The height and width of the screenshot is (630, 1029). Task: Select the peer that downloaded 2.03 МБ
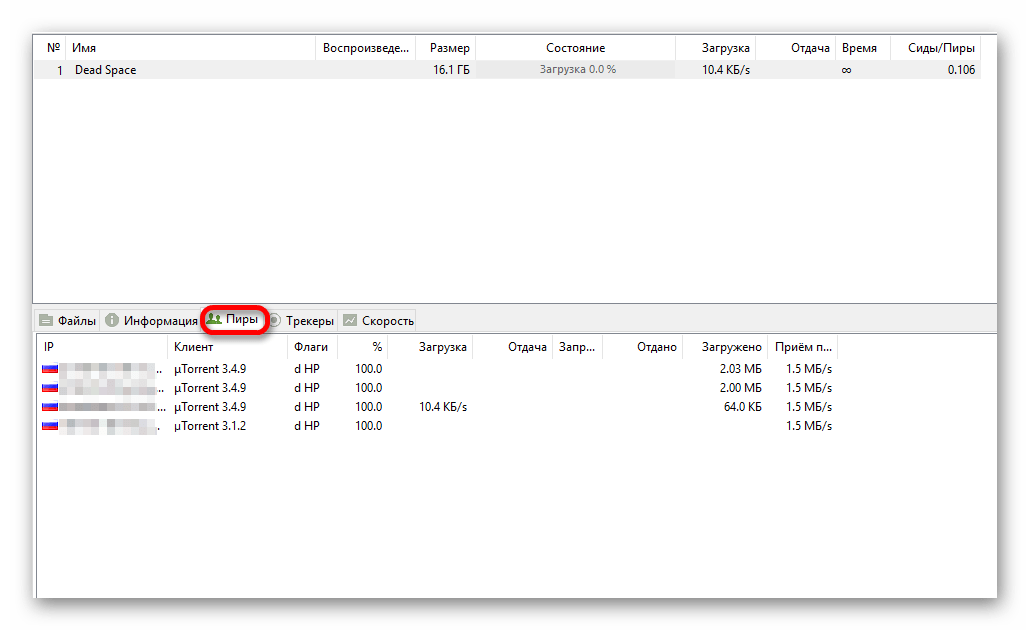(x=400, y=369)
